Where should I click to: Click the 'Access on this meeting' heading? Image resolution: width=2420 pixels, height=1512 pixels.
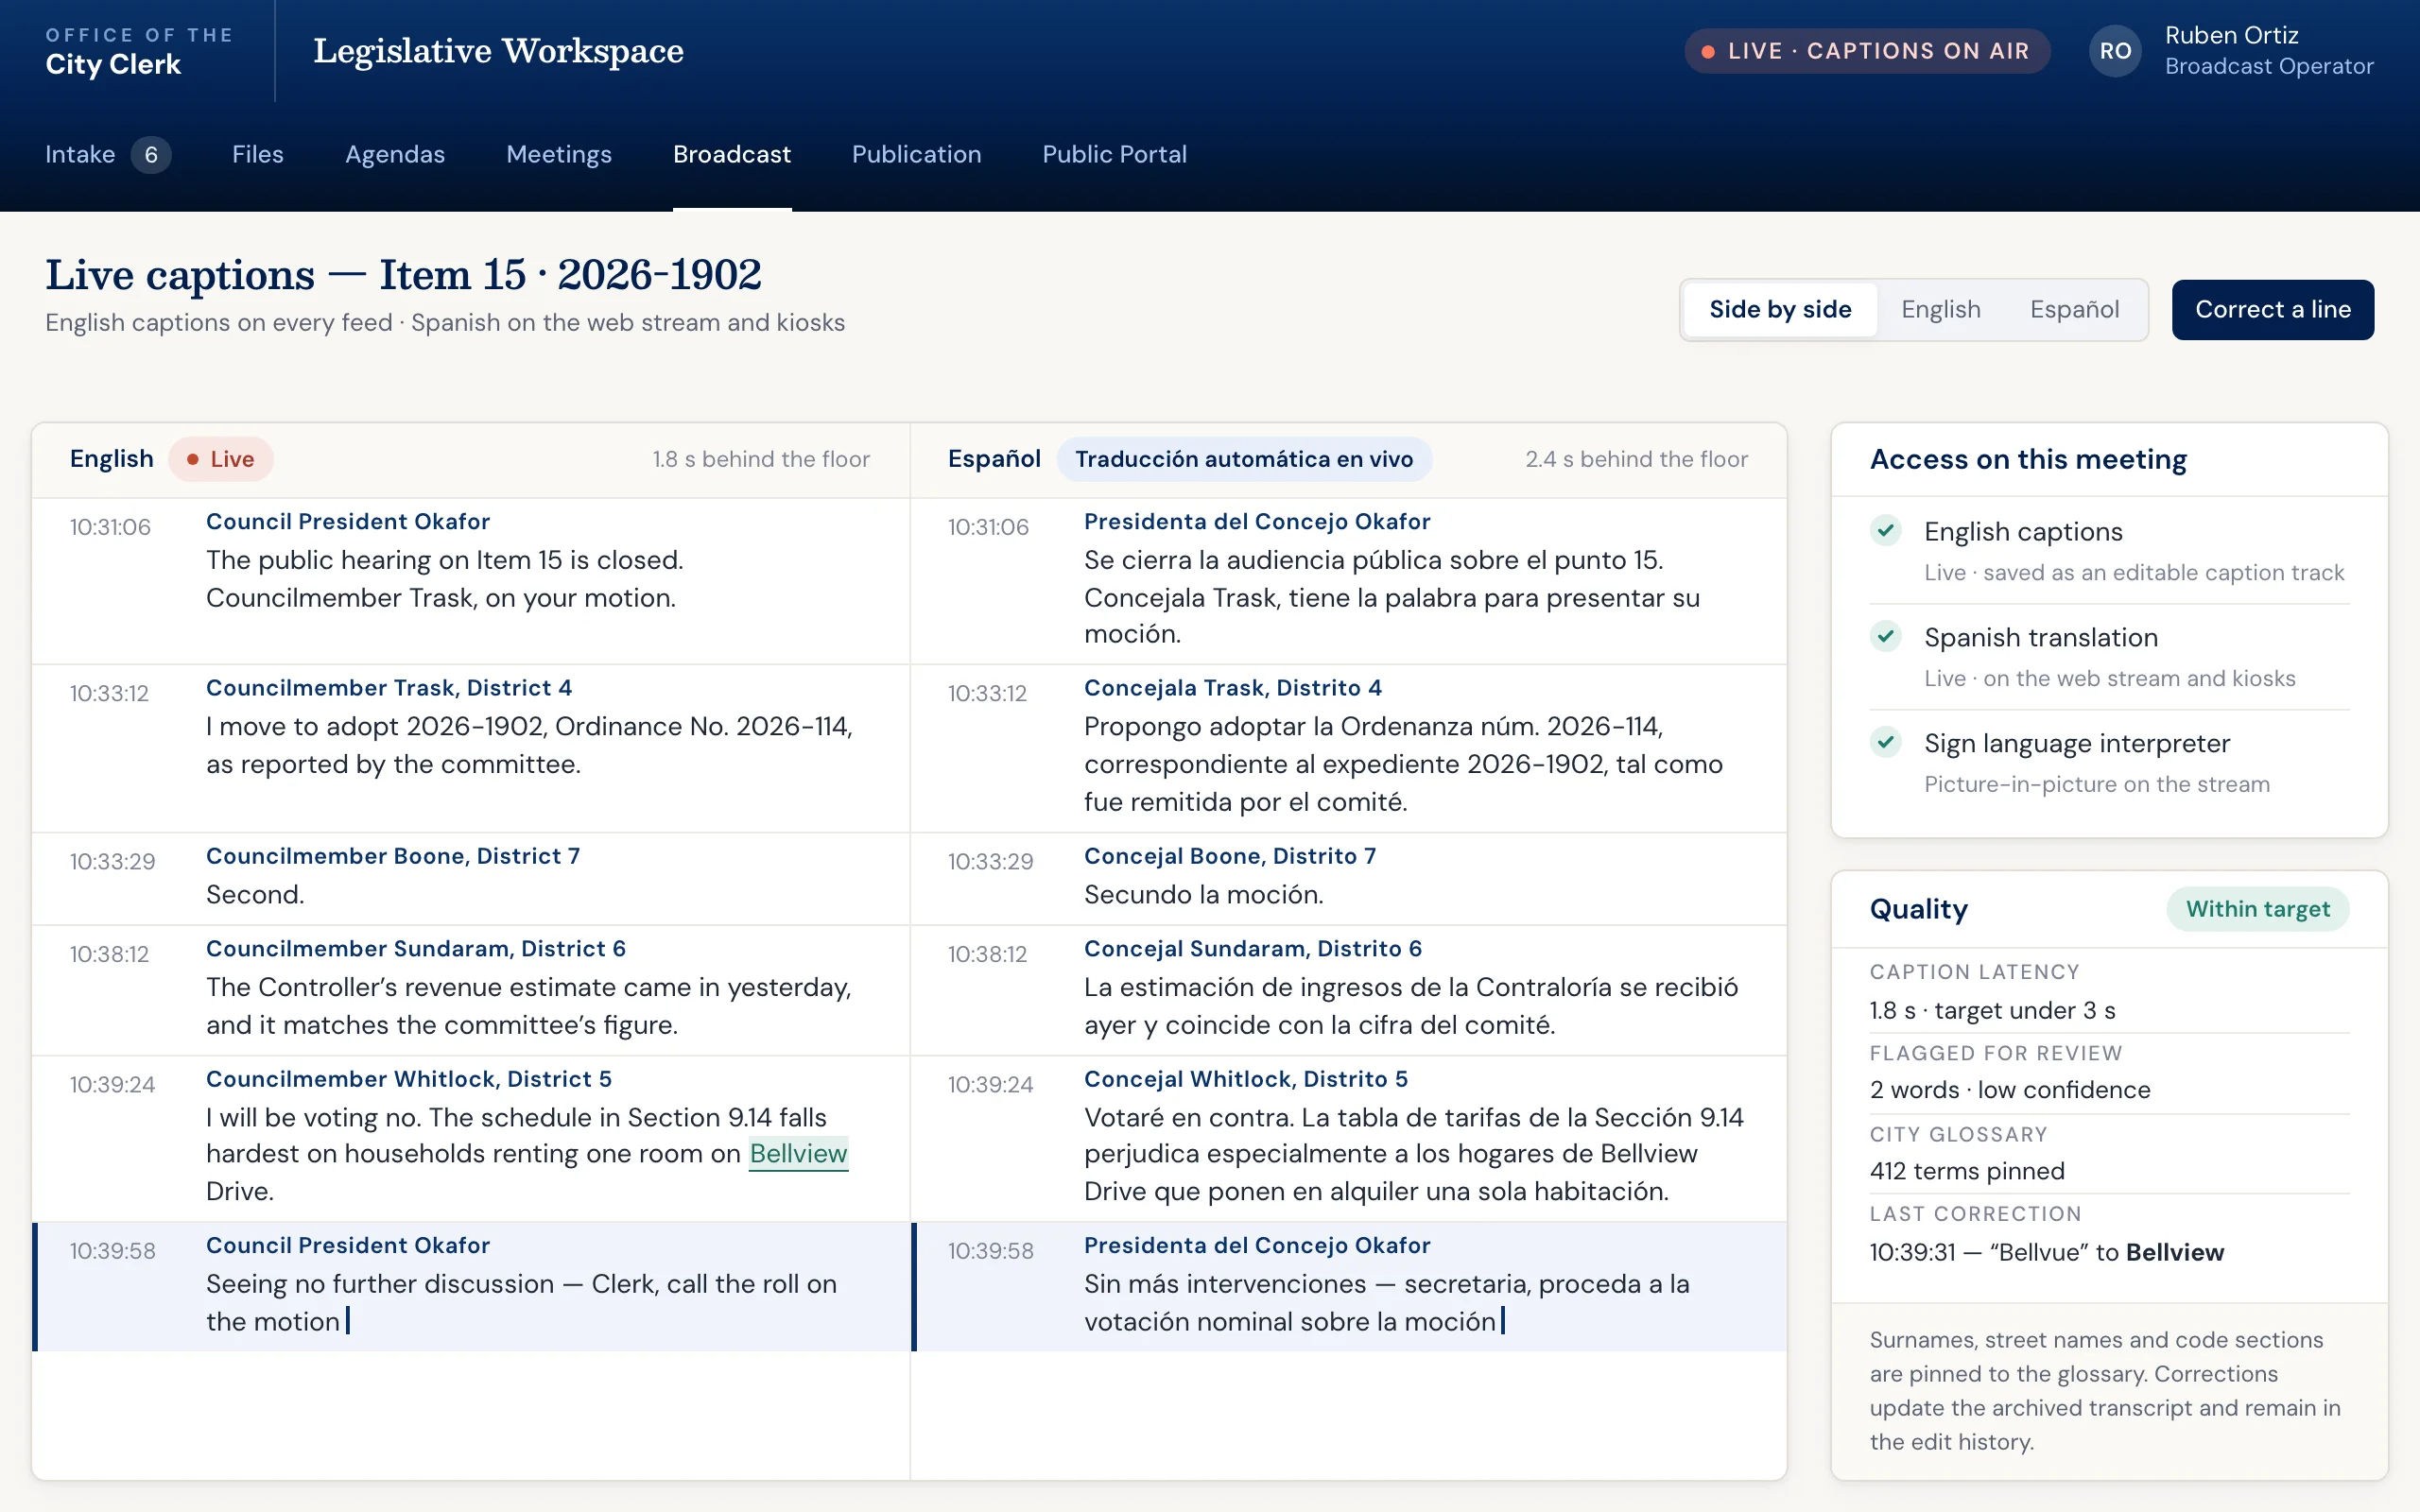[2028, 459]
